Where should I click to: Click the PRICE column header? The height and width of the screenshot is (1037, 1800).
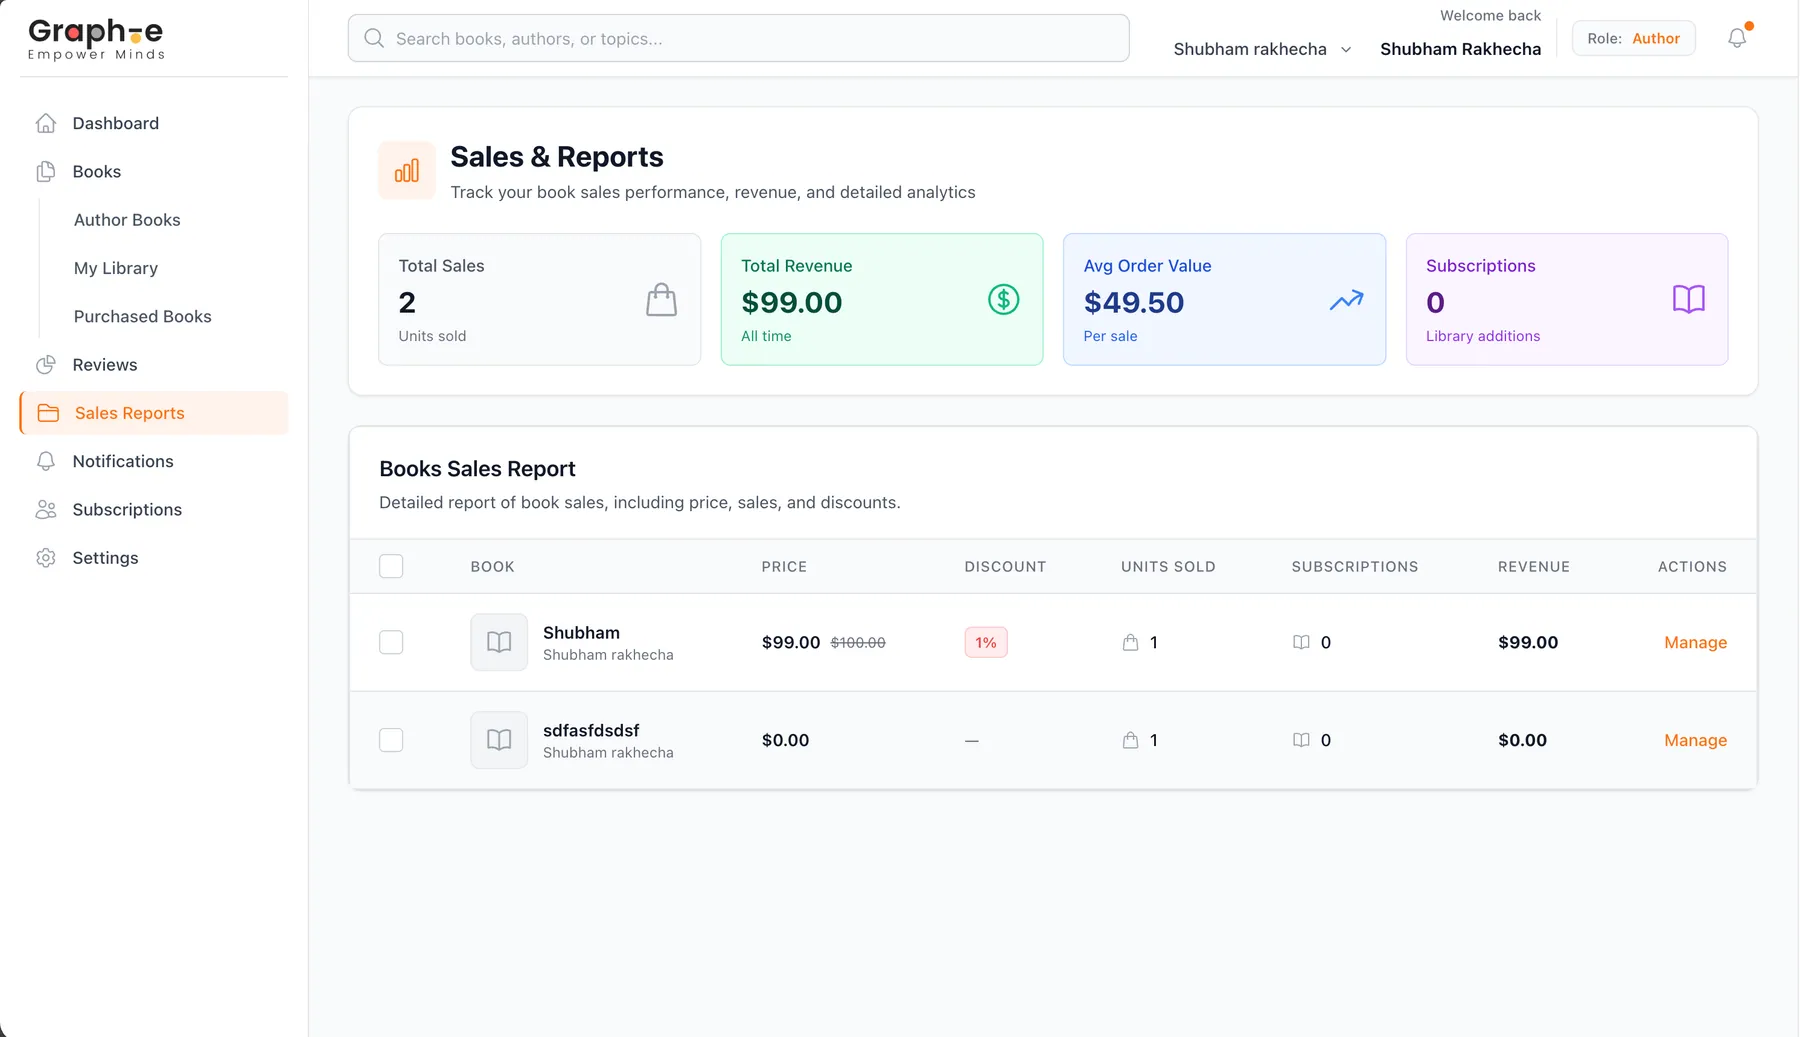[x=784, y=566]
